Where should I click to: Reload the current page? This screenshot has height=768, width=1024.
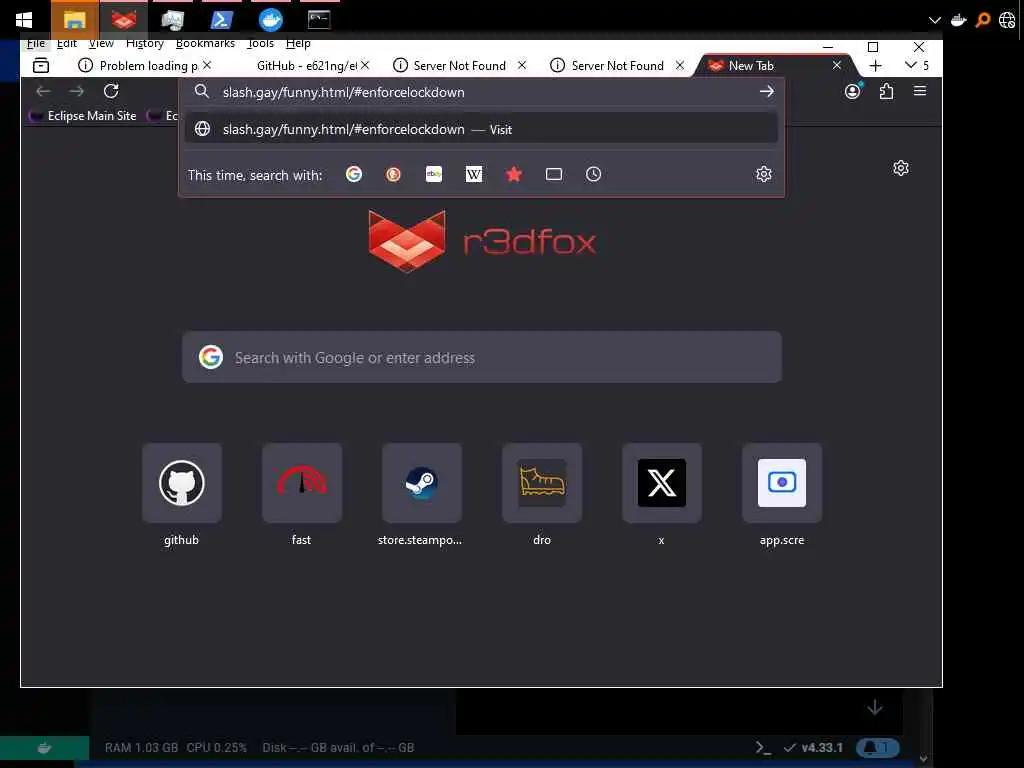pyautogui.click(x=111, y=91)
